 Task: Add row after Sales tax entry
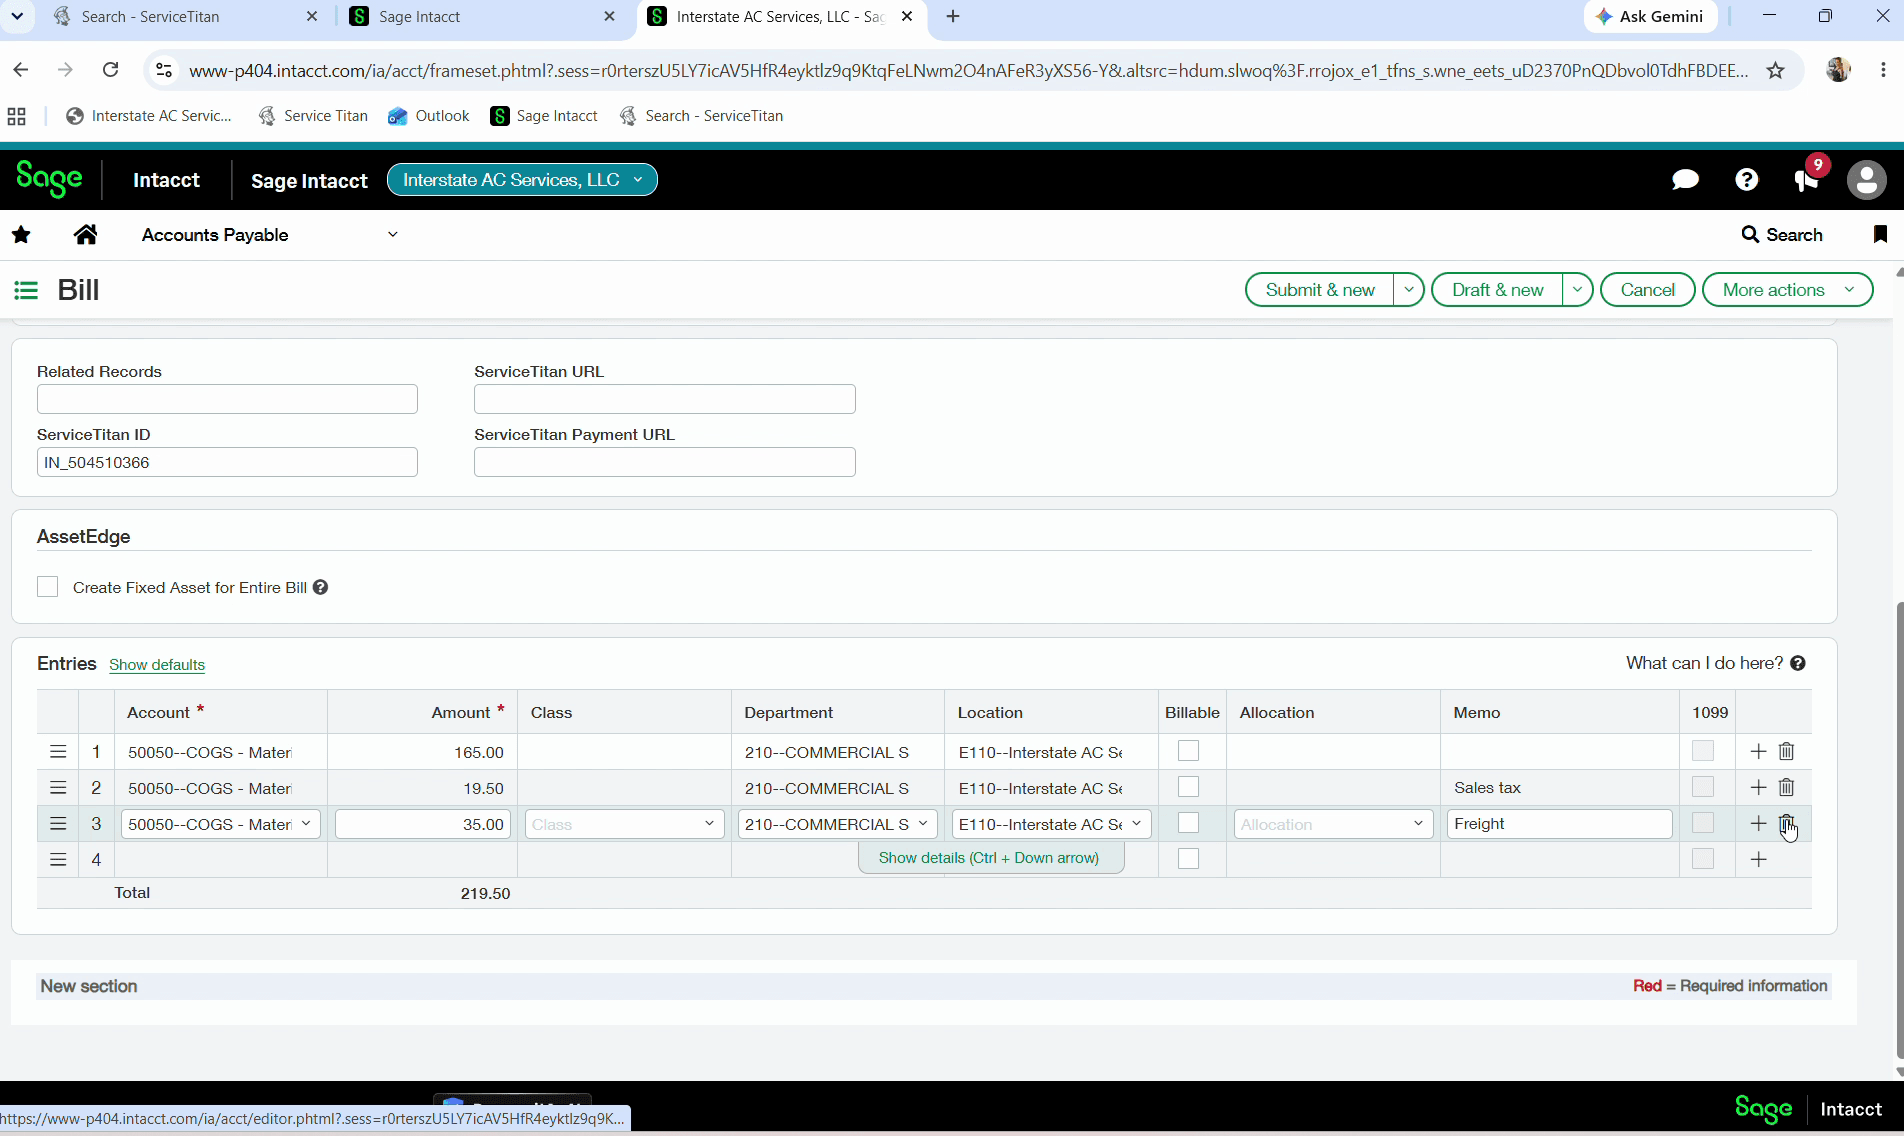click(1758, 787)
